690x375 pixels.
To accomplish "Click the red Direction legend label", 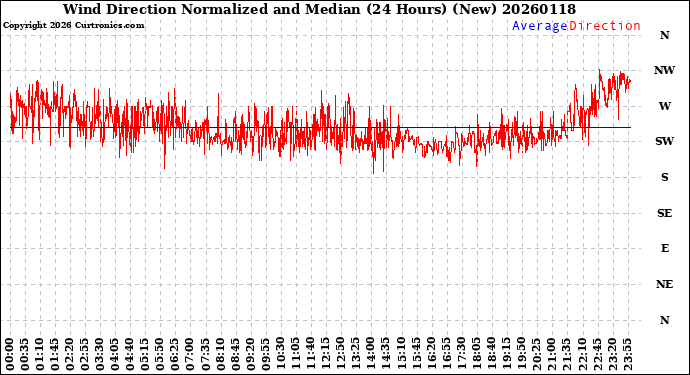I will click(605, 26).
